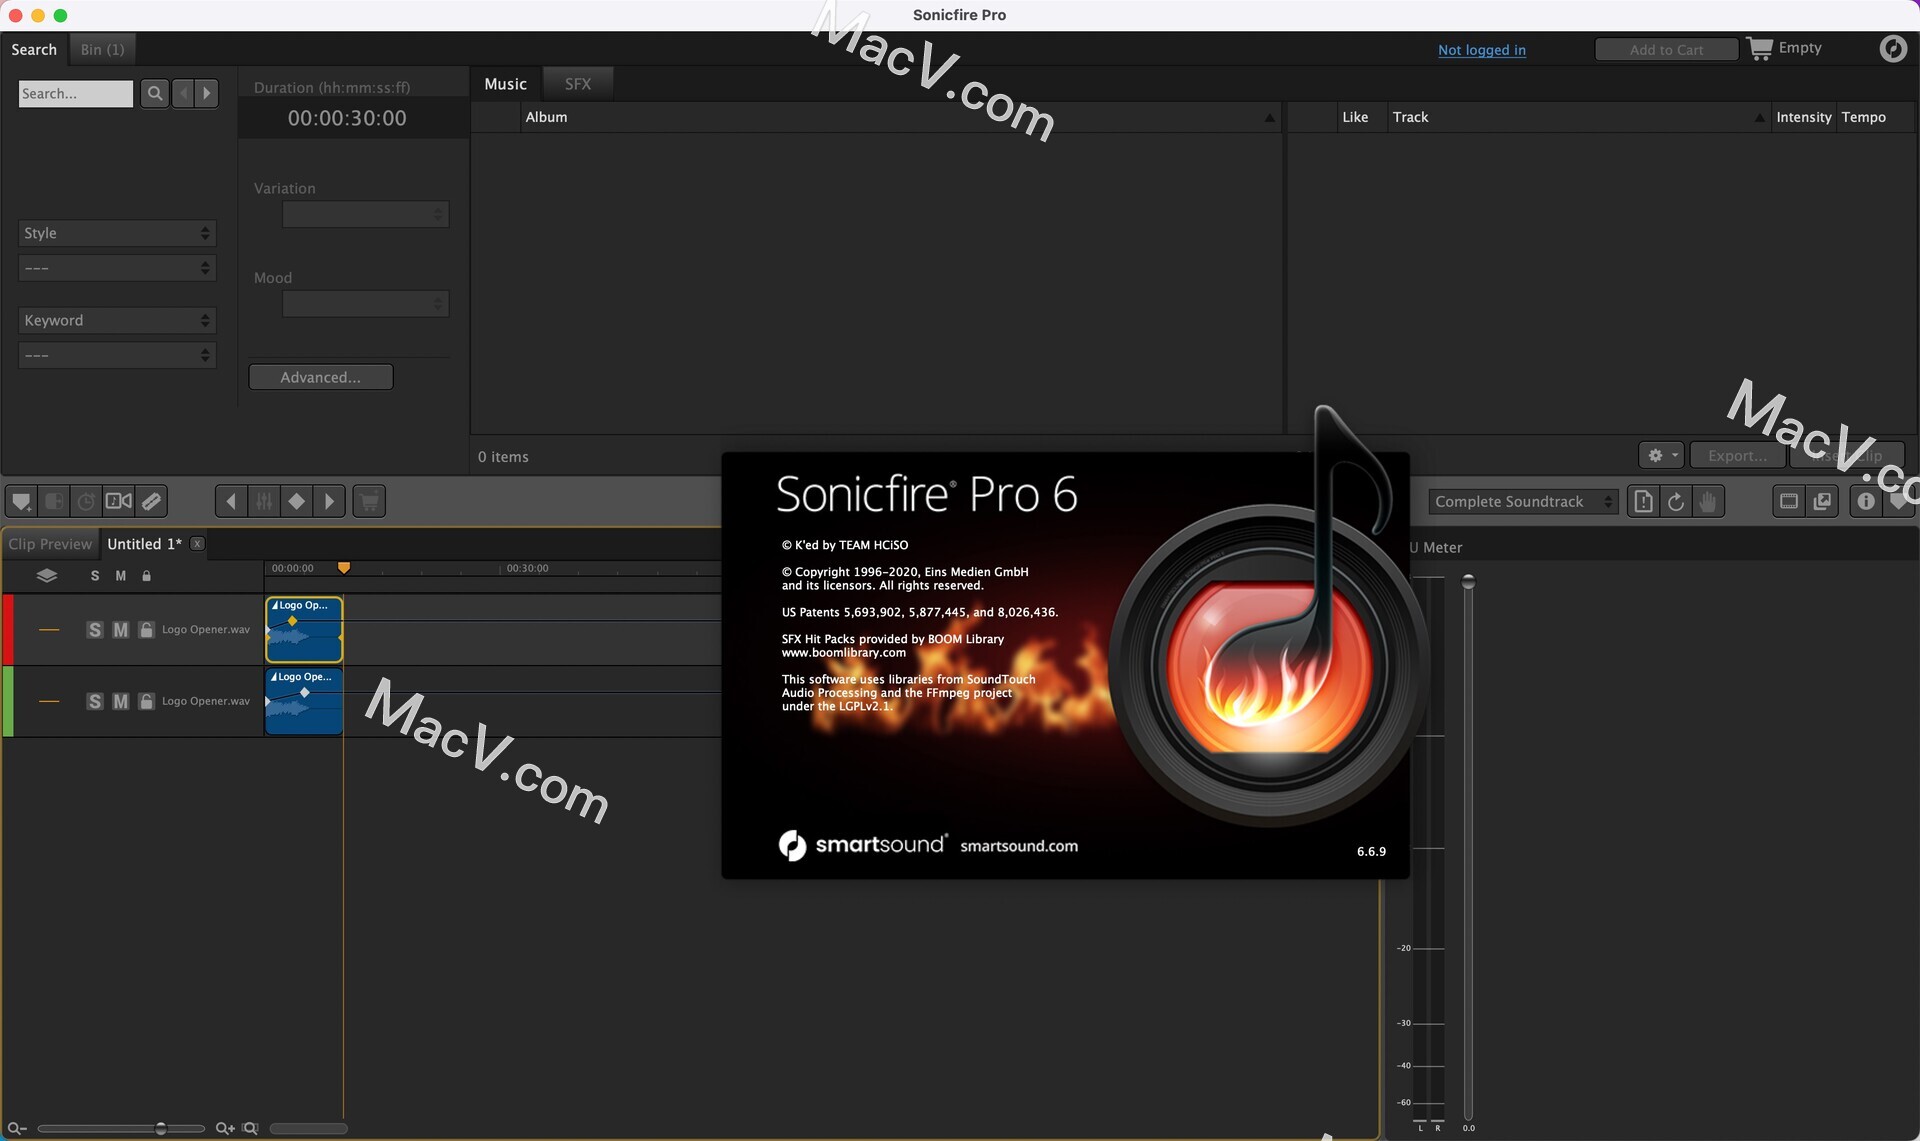This screenshot has height=1141, width=1920.
Task: Click the Export... button
Action: (1737, 455)
